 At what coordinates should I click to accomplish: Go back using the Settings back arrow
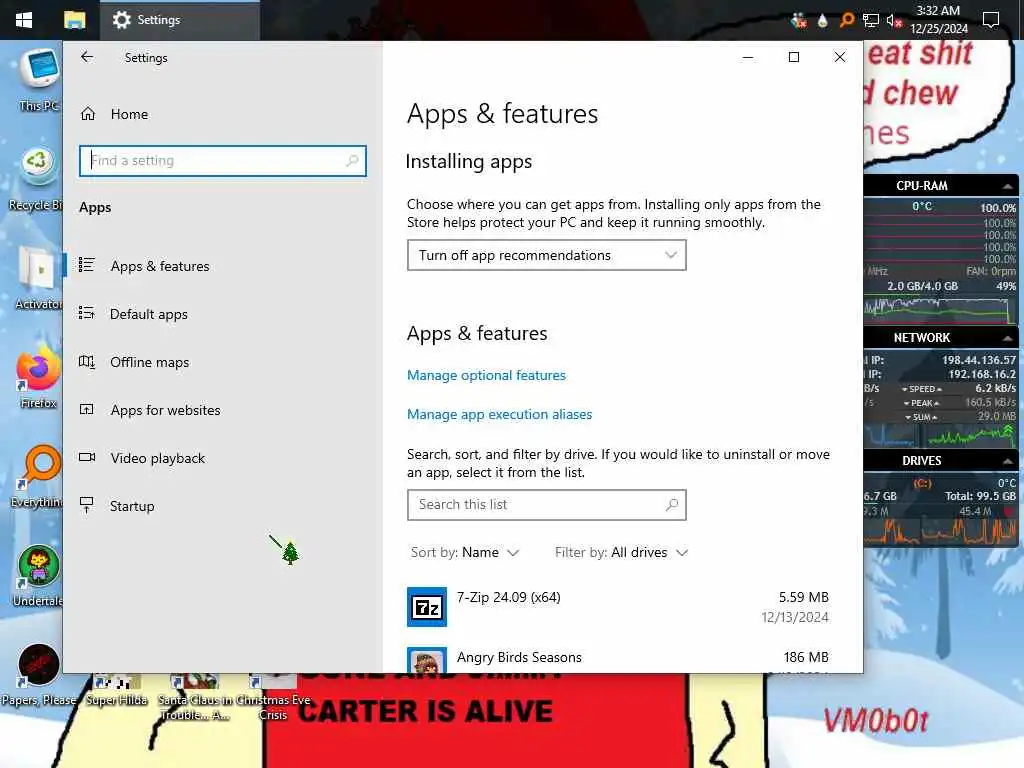87,57
